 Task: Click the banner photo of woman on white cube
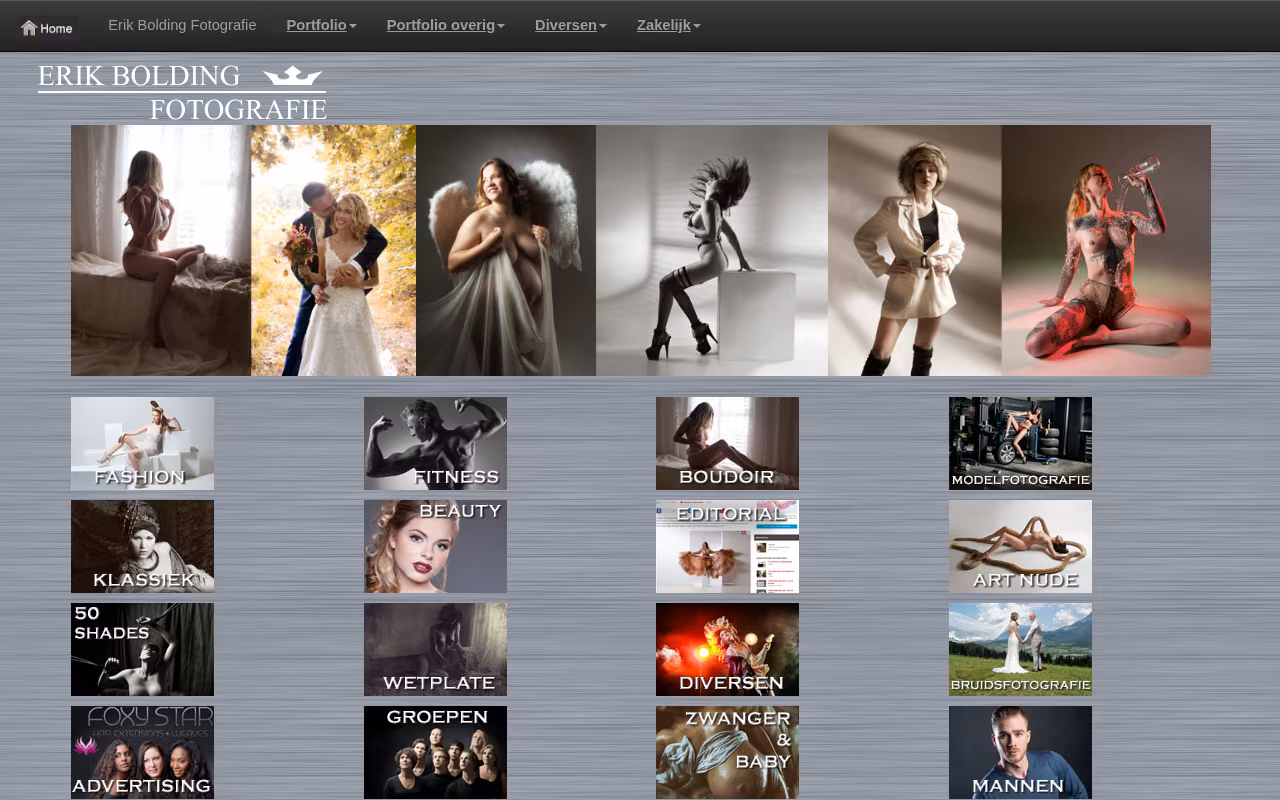point(712,250)
